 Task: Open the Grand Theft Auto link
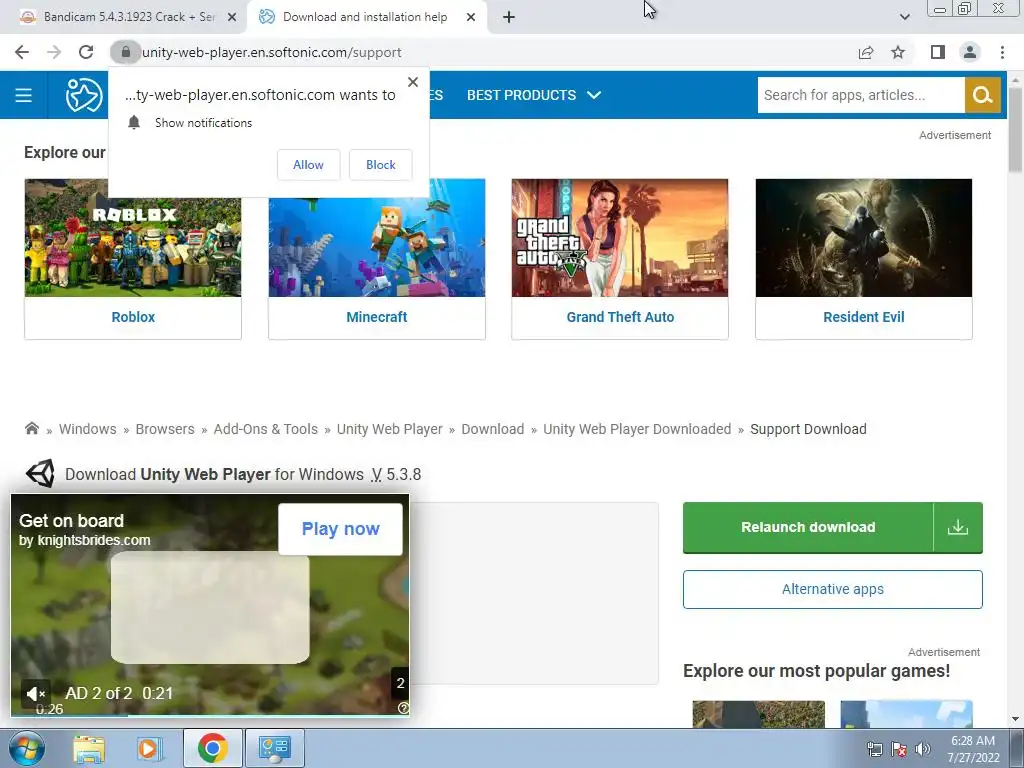click(x=620, y=317)
